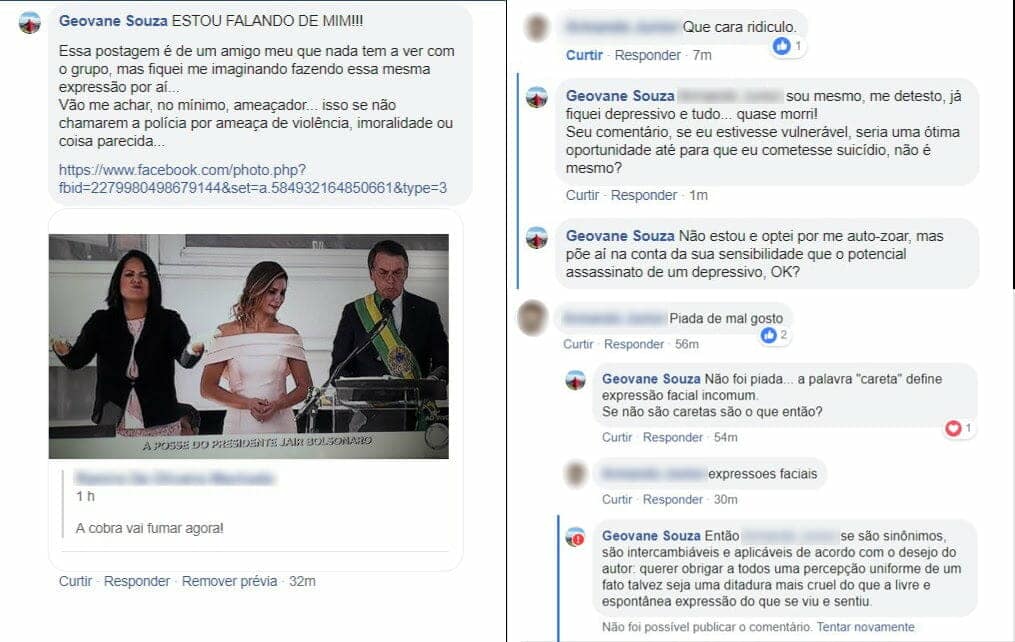Click 'Curtir' under the 'expressoes faciais' comment
The image size is (1015, 642).
tap(617, 500)
